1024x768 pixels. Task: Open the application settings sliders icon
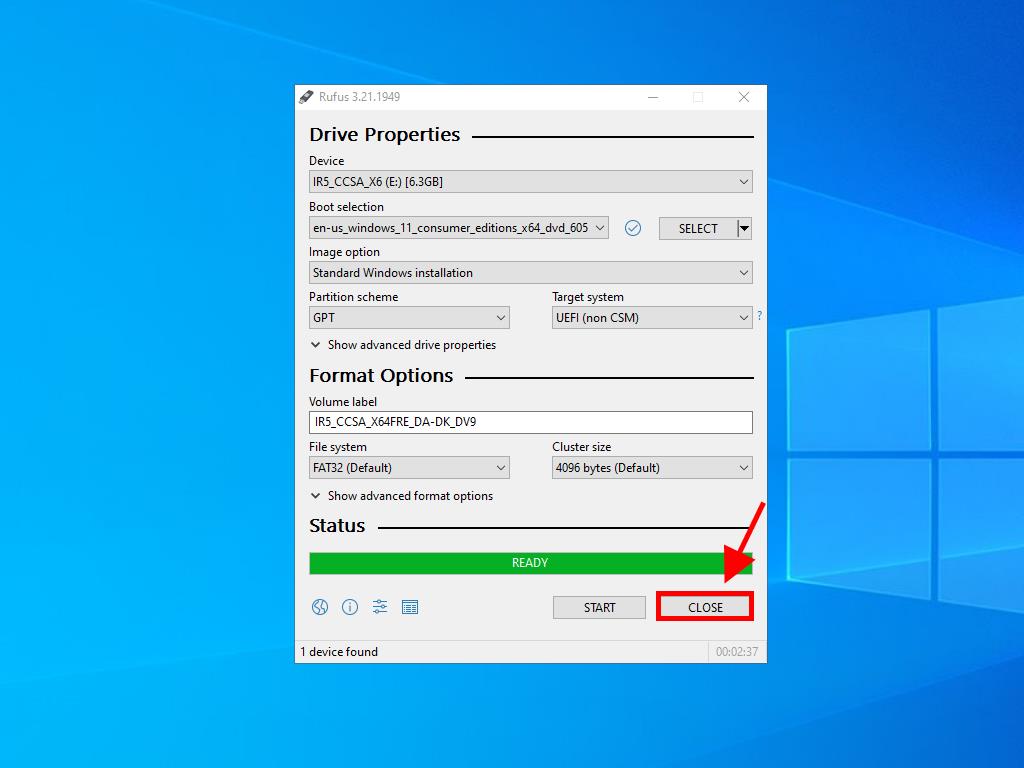tap(380, 607)
